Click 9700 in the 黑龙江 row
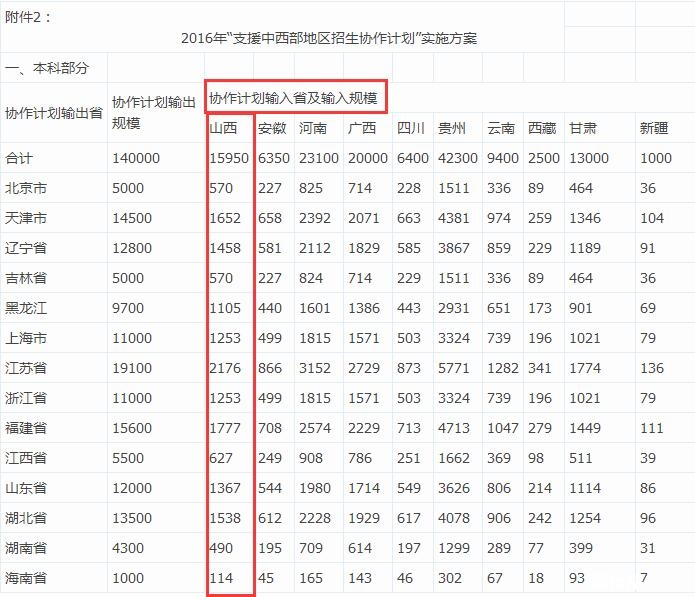The width and height of the screenshot is (695, 597). click(128, 308)
